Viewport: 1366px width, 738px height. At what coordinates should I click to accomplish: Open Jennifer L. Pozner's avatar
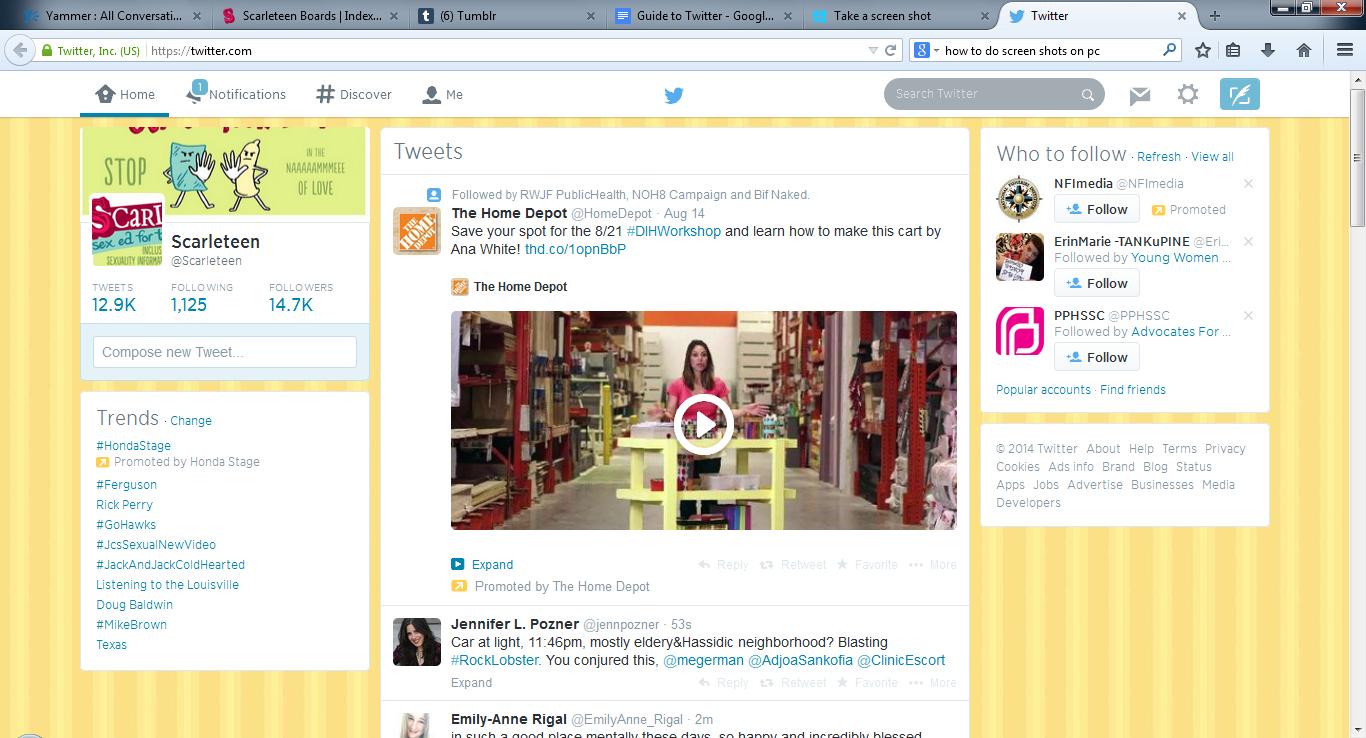[x=416, y=642]
